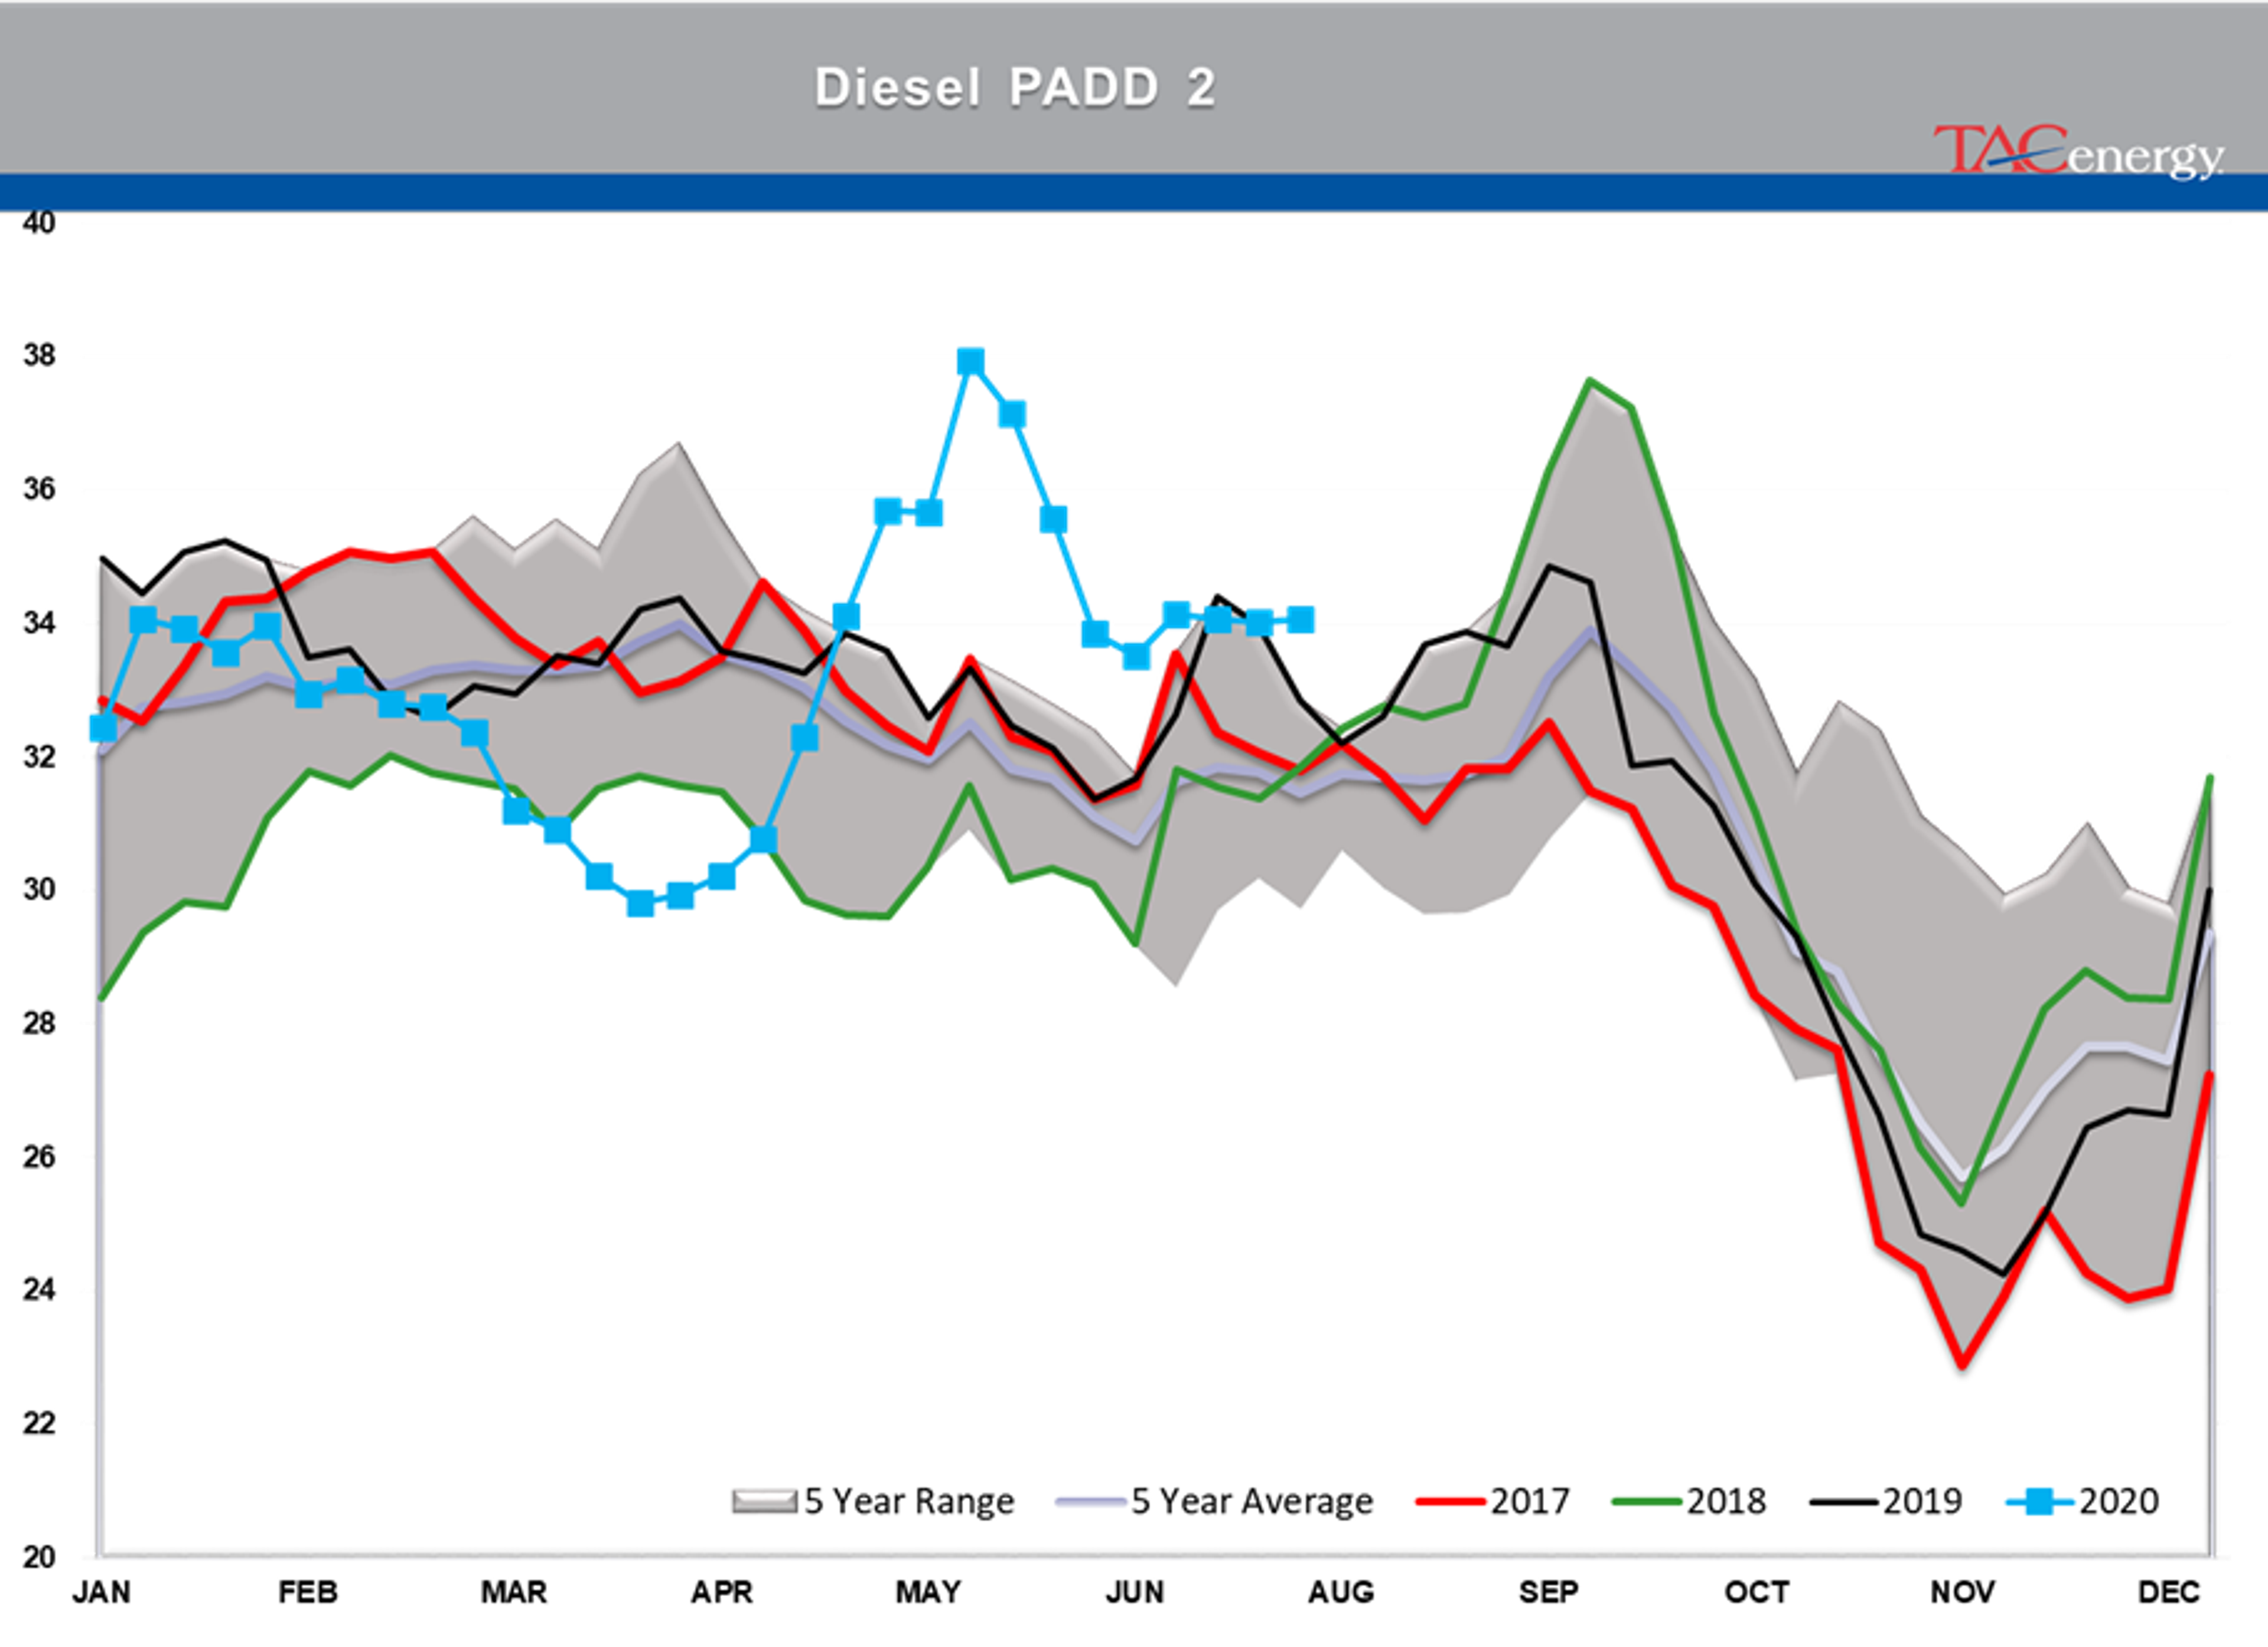Select the 5 Year Range legend swatch

(x=765, y=1502)
